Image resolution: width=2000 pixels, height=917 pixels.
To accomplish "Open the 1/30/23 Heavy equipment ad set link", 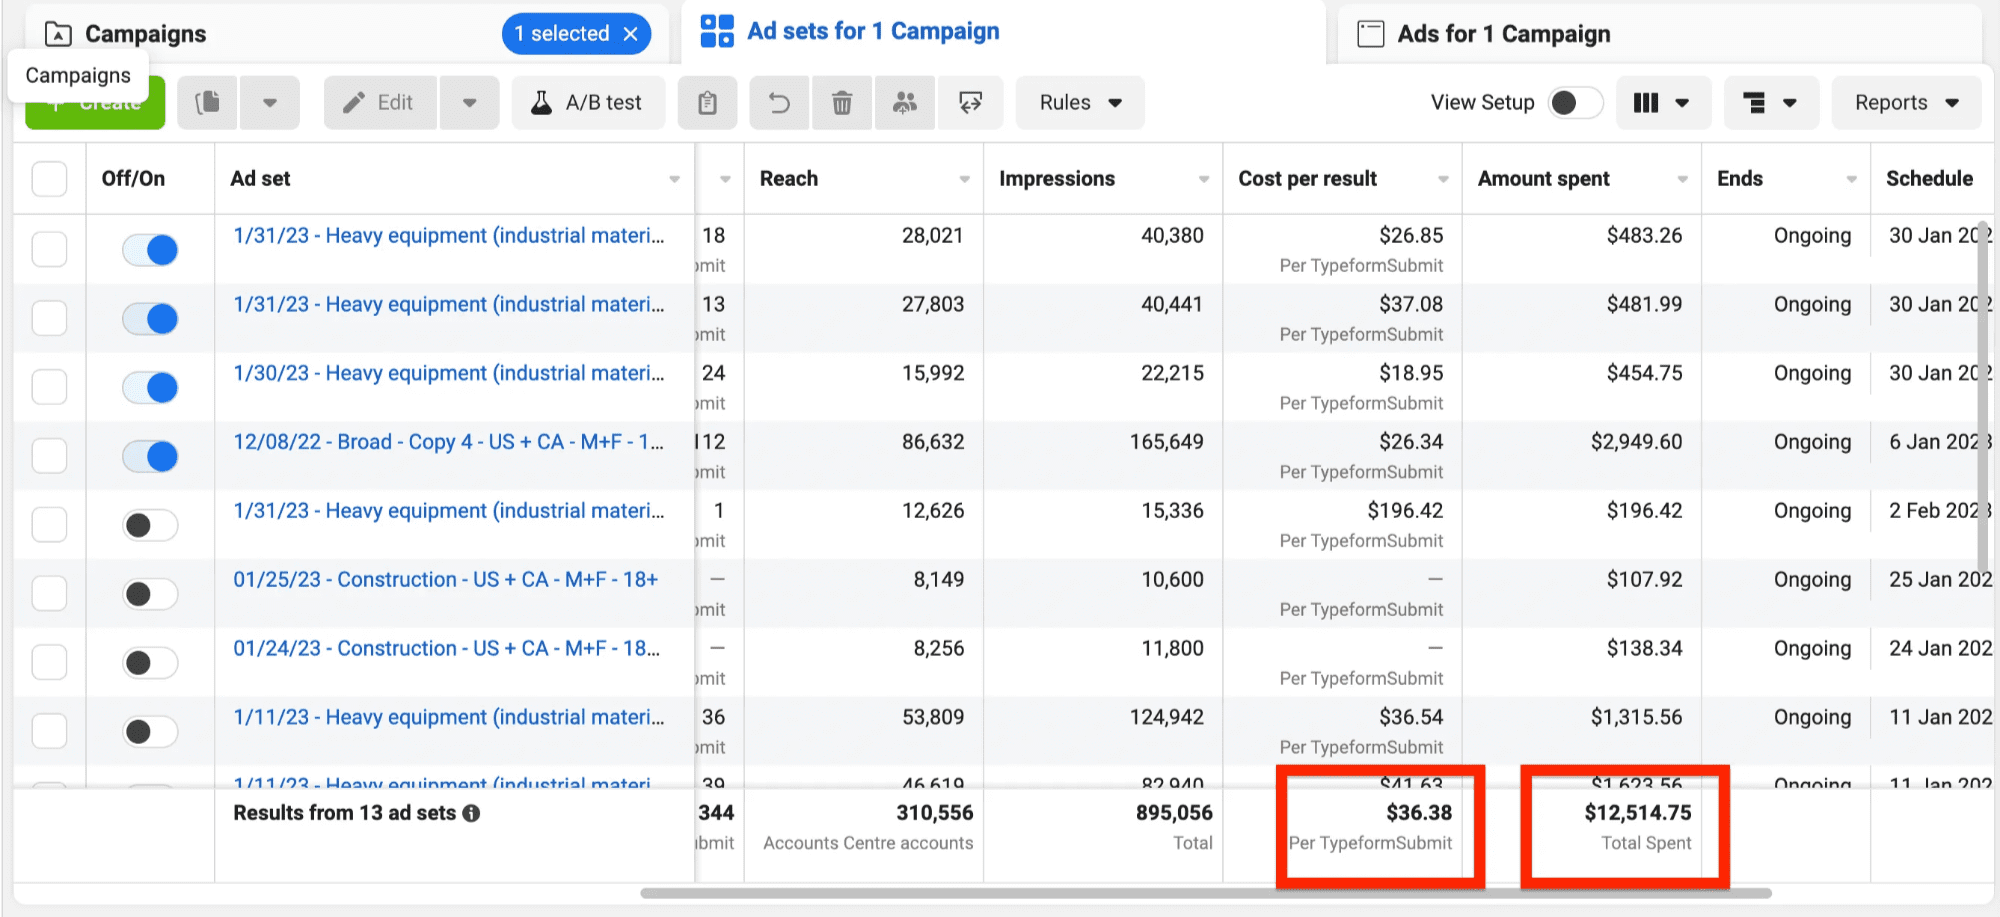I will 448,373.
